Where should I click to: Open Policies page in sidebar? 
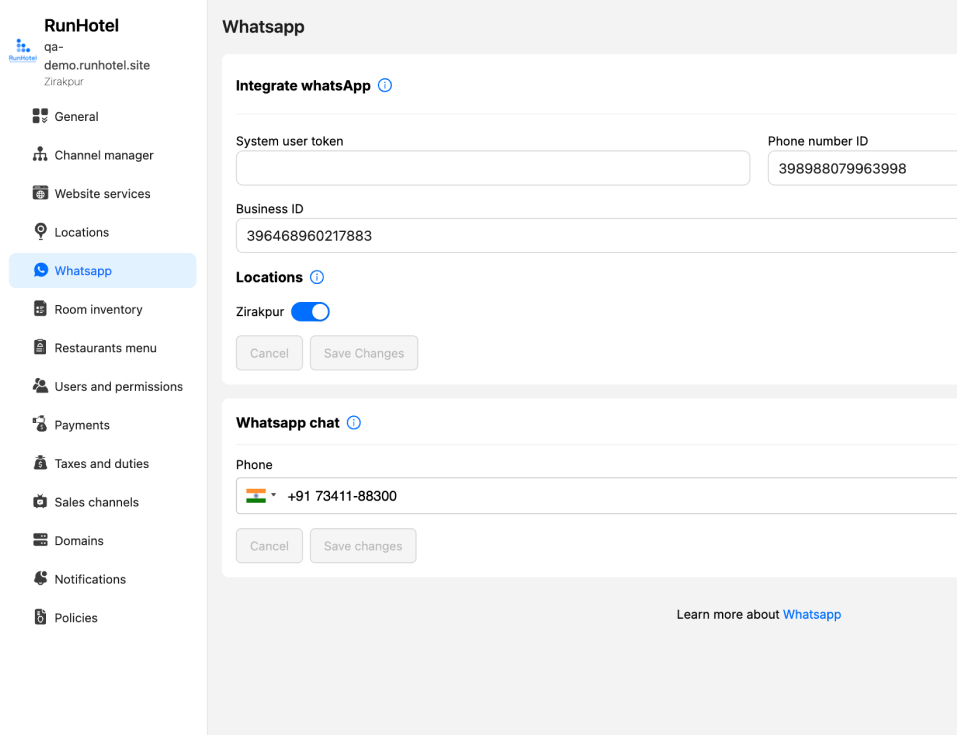[x=103, y=617]
